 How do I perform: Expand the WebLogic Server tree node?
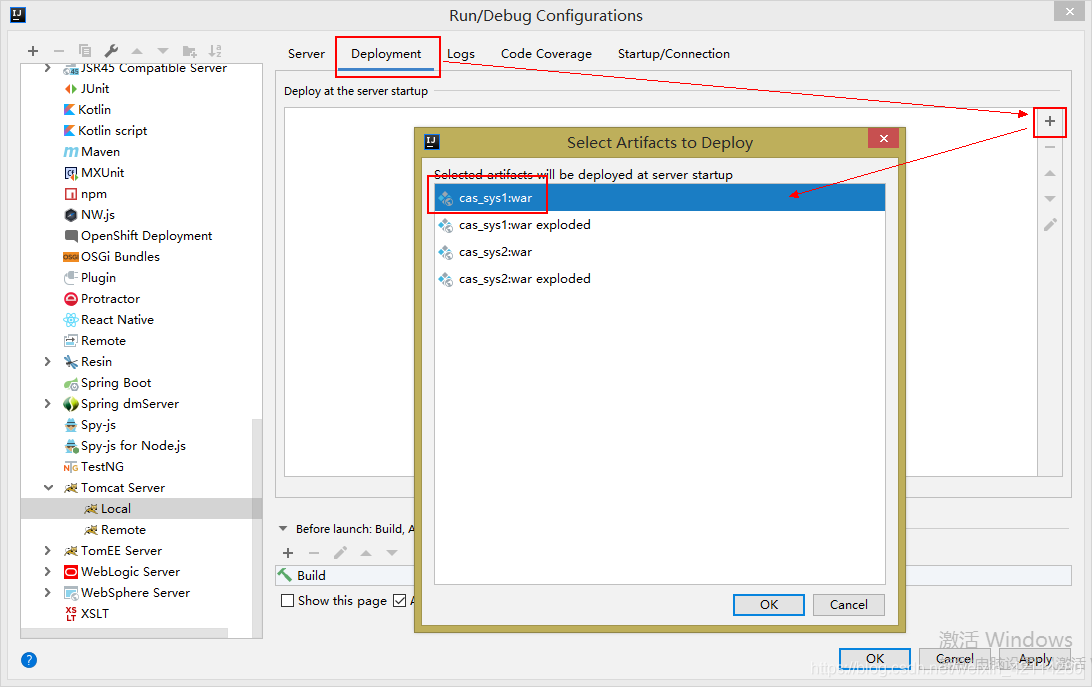coord(47,571)
